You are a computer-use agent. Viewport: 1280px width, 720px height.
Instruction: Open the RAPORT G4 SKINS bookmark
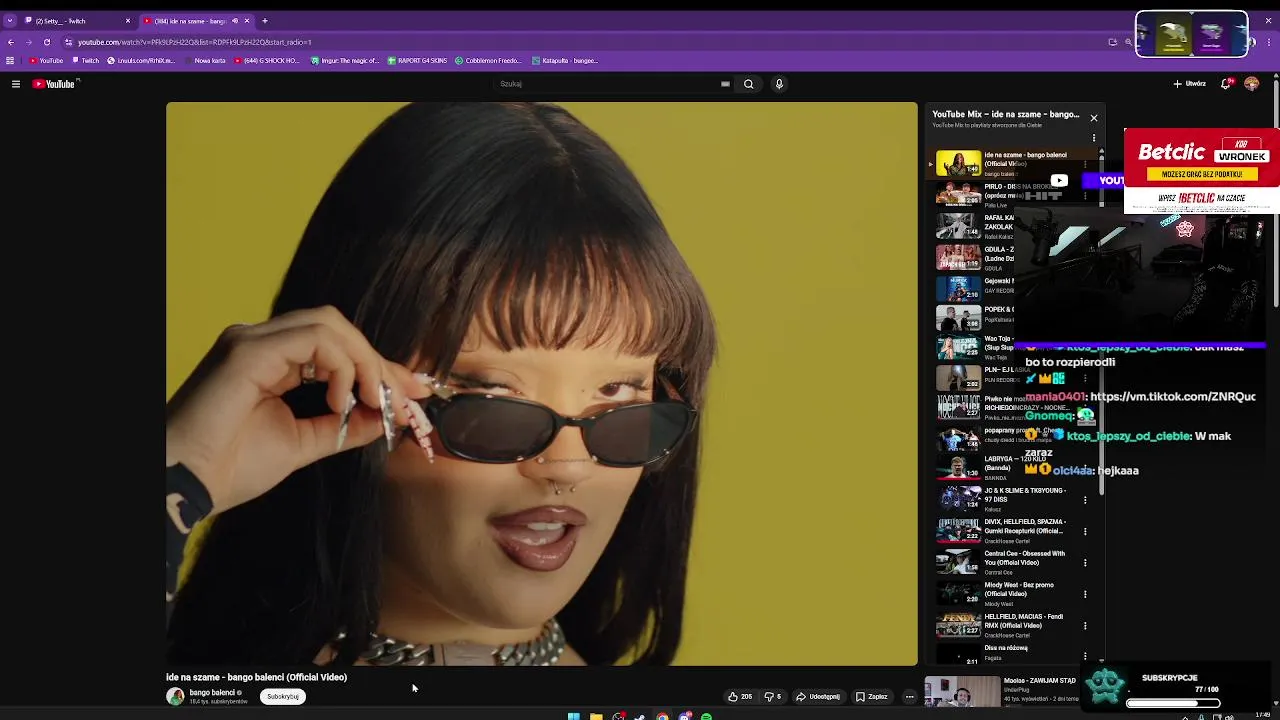coord(417,61)
